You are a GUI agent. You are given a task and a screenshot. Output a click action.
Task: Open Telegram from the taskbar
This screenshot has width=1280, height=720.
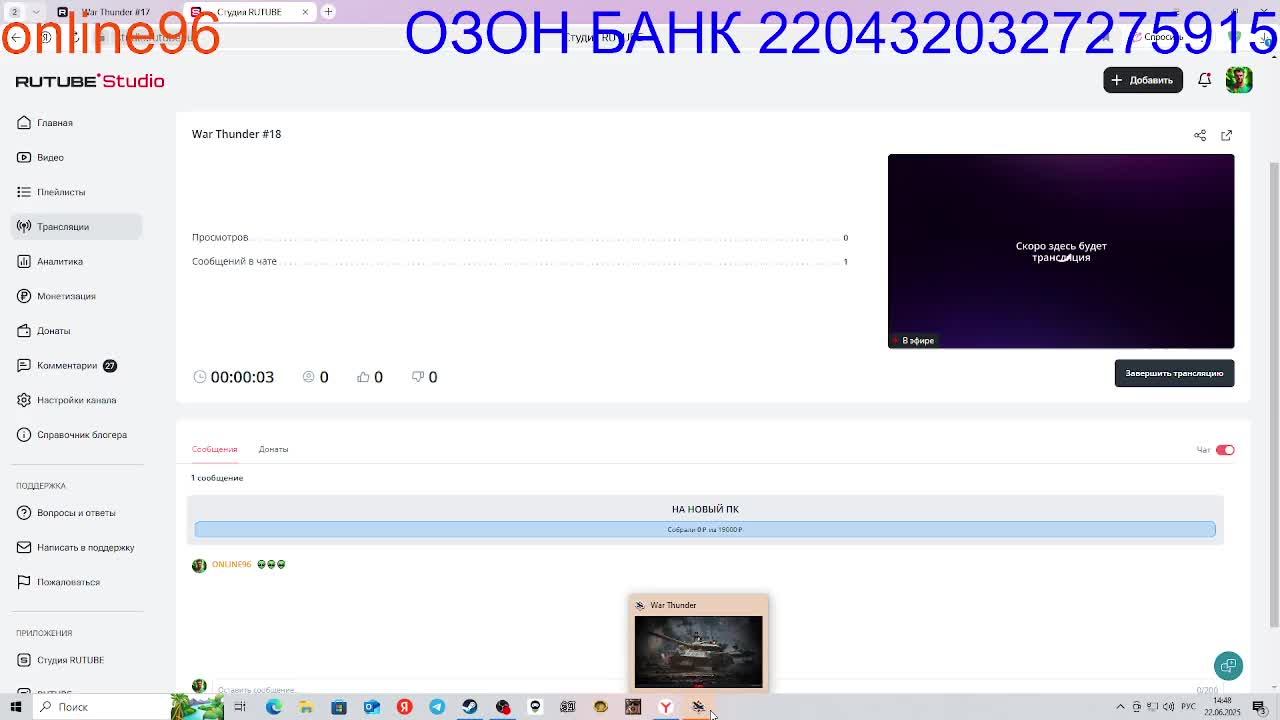coord(437,707)
